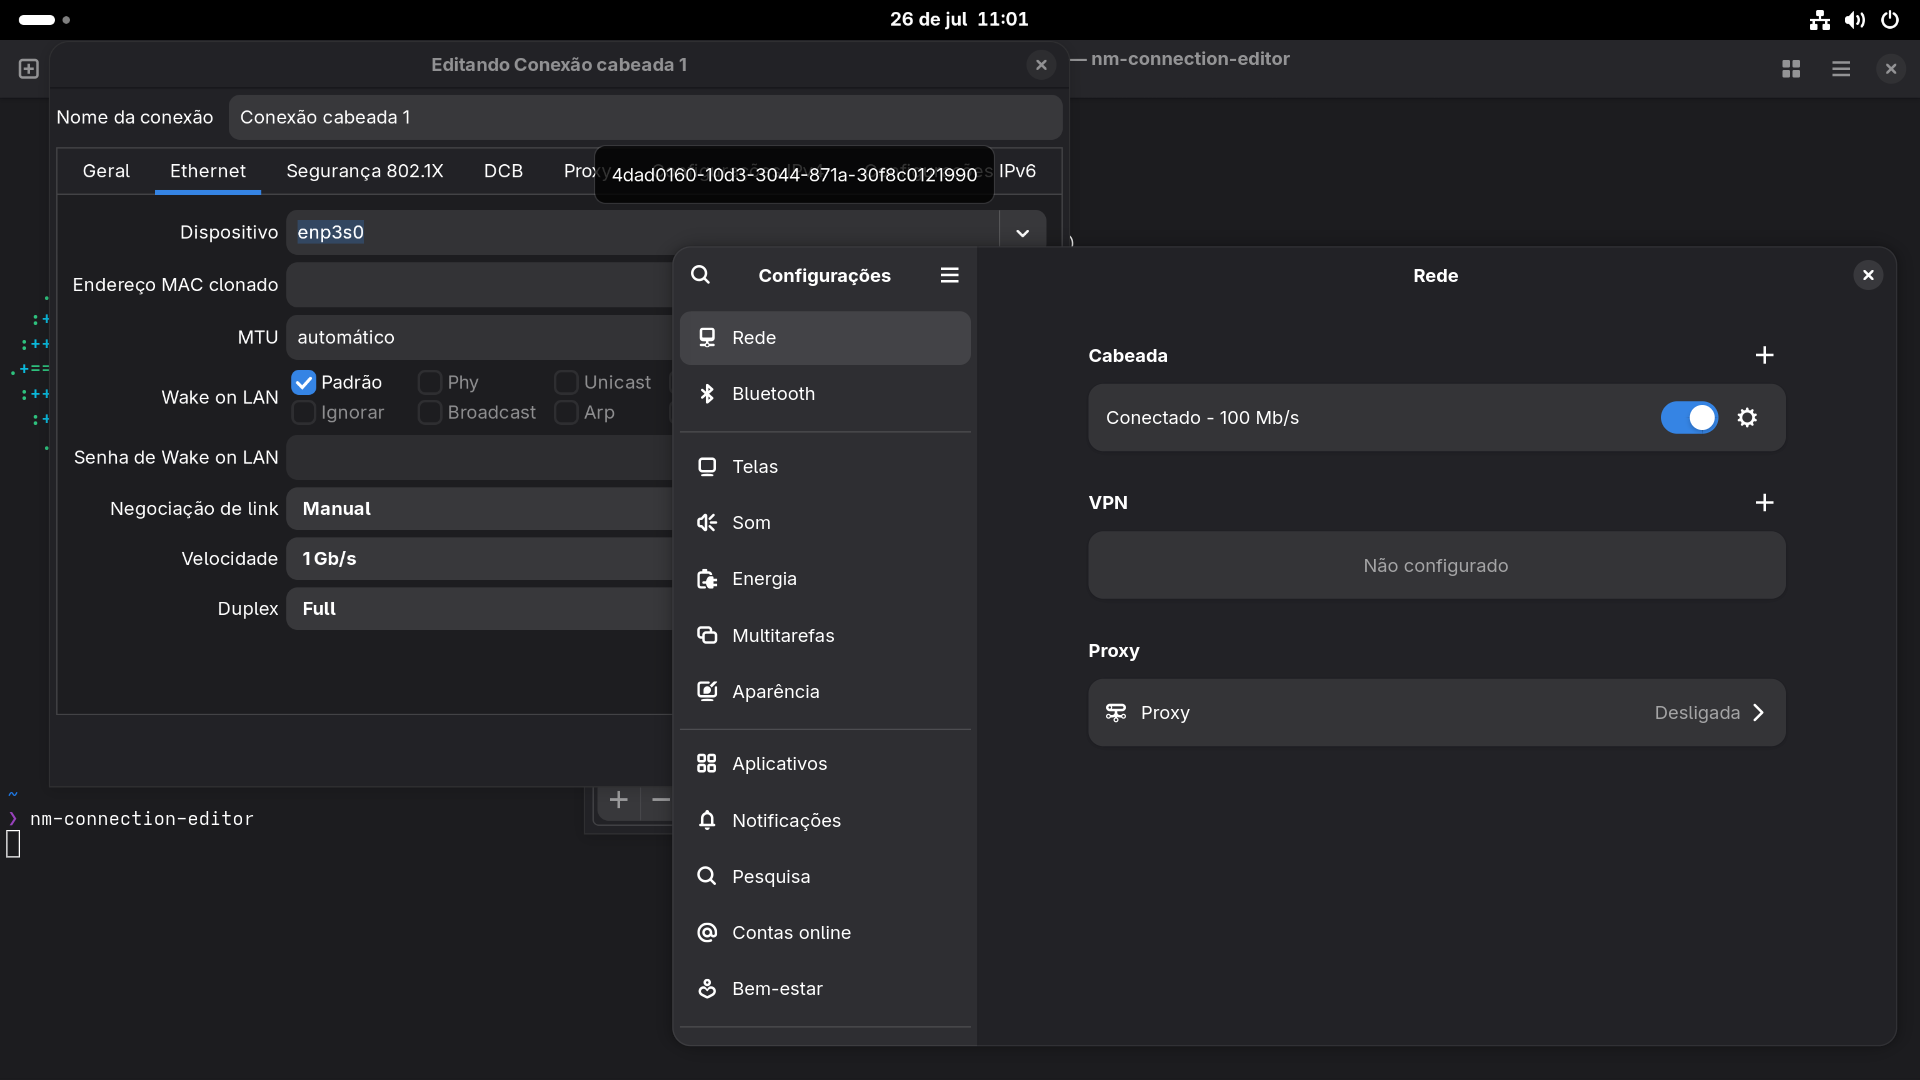
Task: Add a new VPN connection
Action: point(1764,503)
